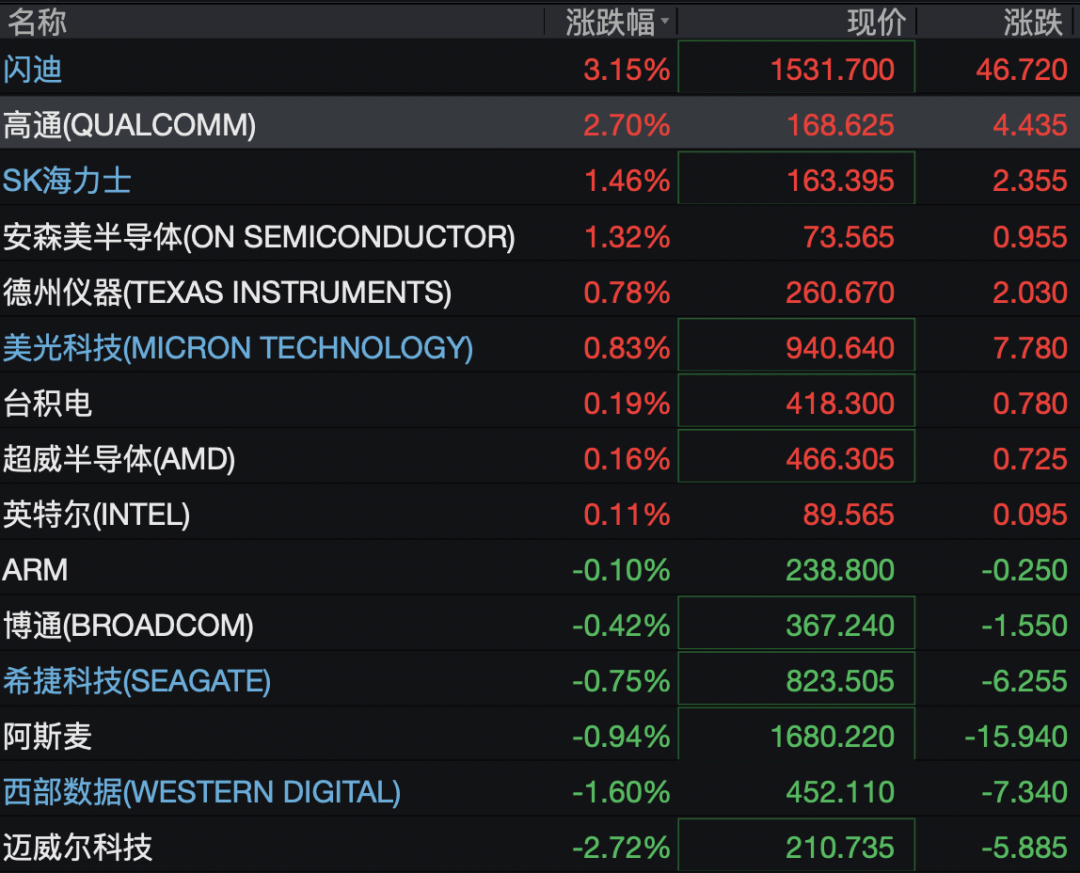Click the -0.75% change percentage
Viewport: 1080px width, 873px height.
(x=621, y=681)
